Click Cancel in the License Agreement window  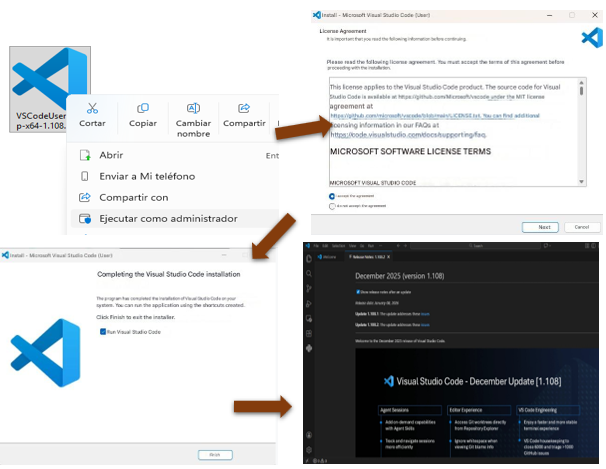click(582, 227)
